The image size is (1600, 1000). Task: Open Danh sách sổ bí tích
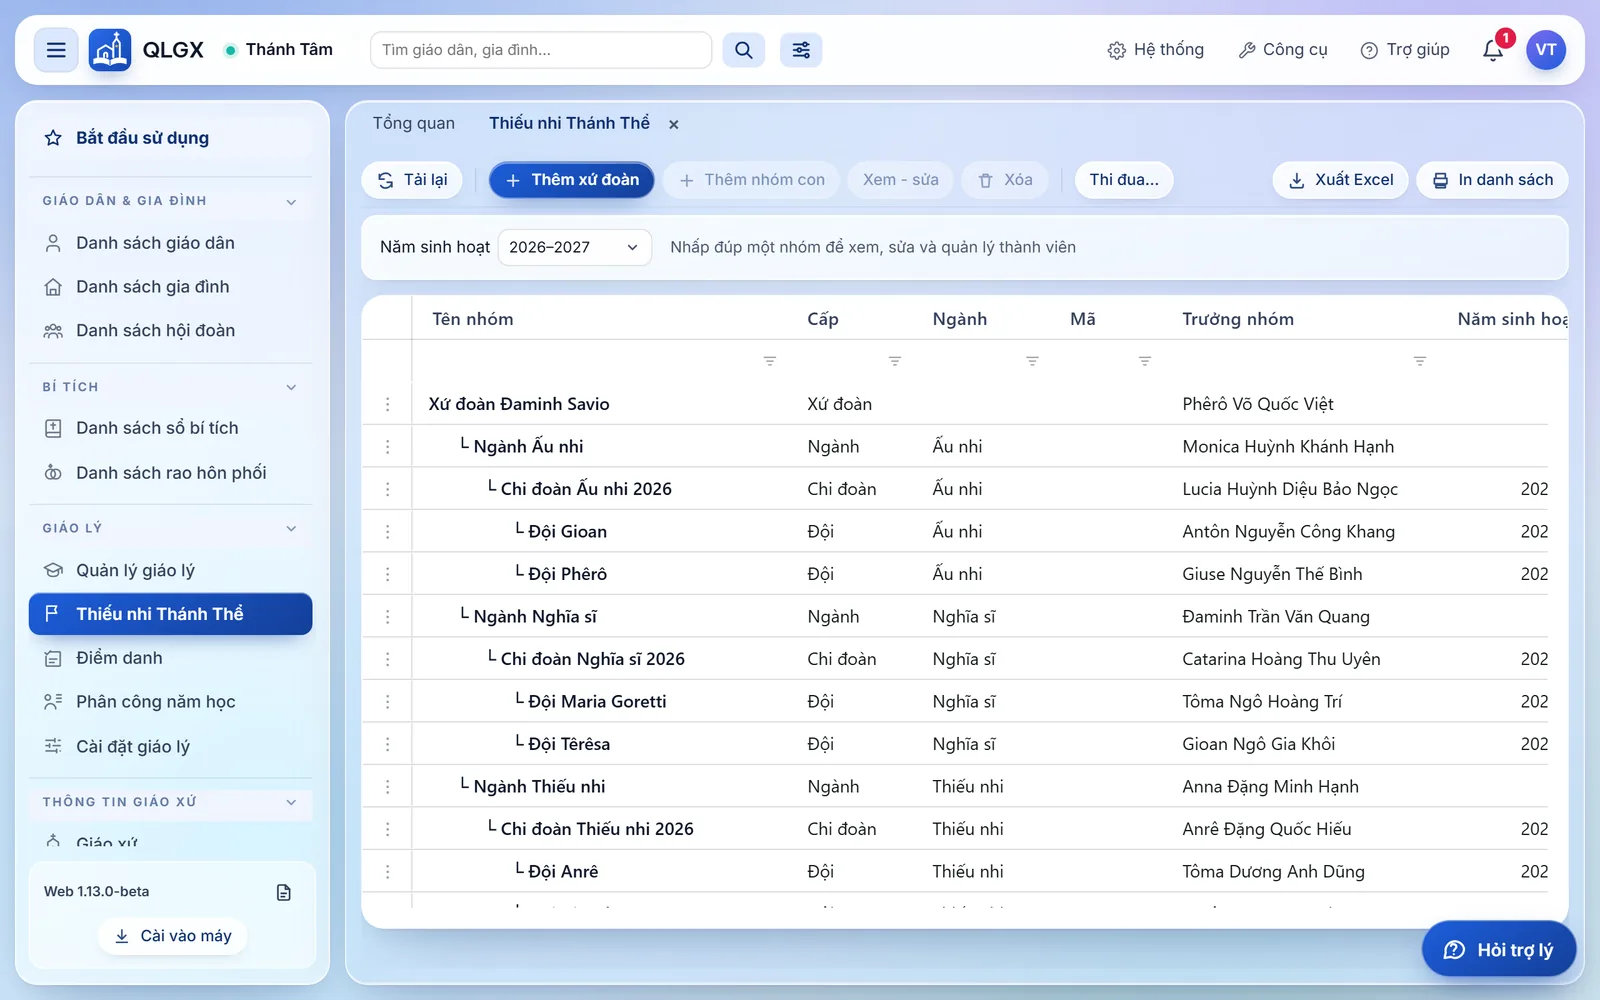tap(170, 428)
